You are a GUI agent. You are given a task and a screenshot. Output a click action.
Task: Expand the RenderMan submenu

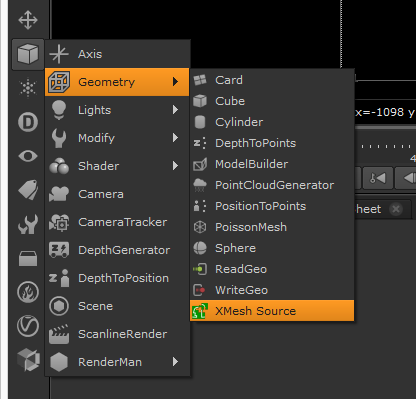tap(117, 362)
